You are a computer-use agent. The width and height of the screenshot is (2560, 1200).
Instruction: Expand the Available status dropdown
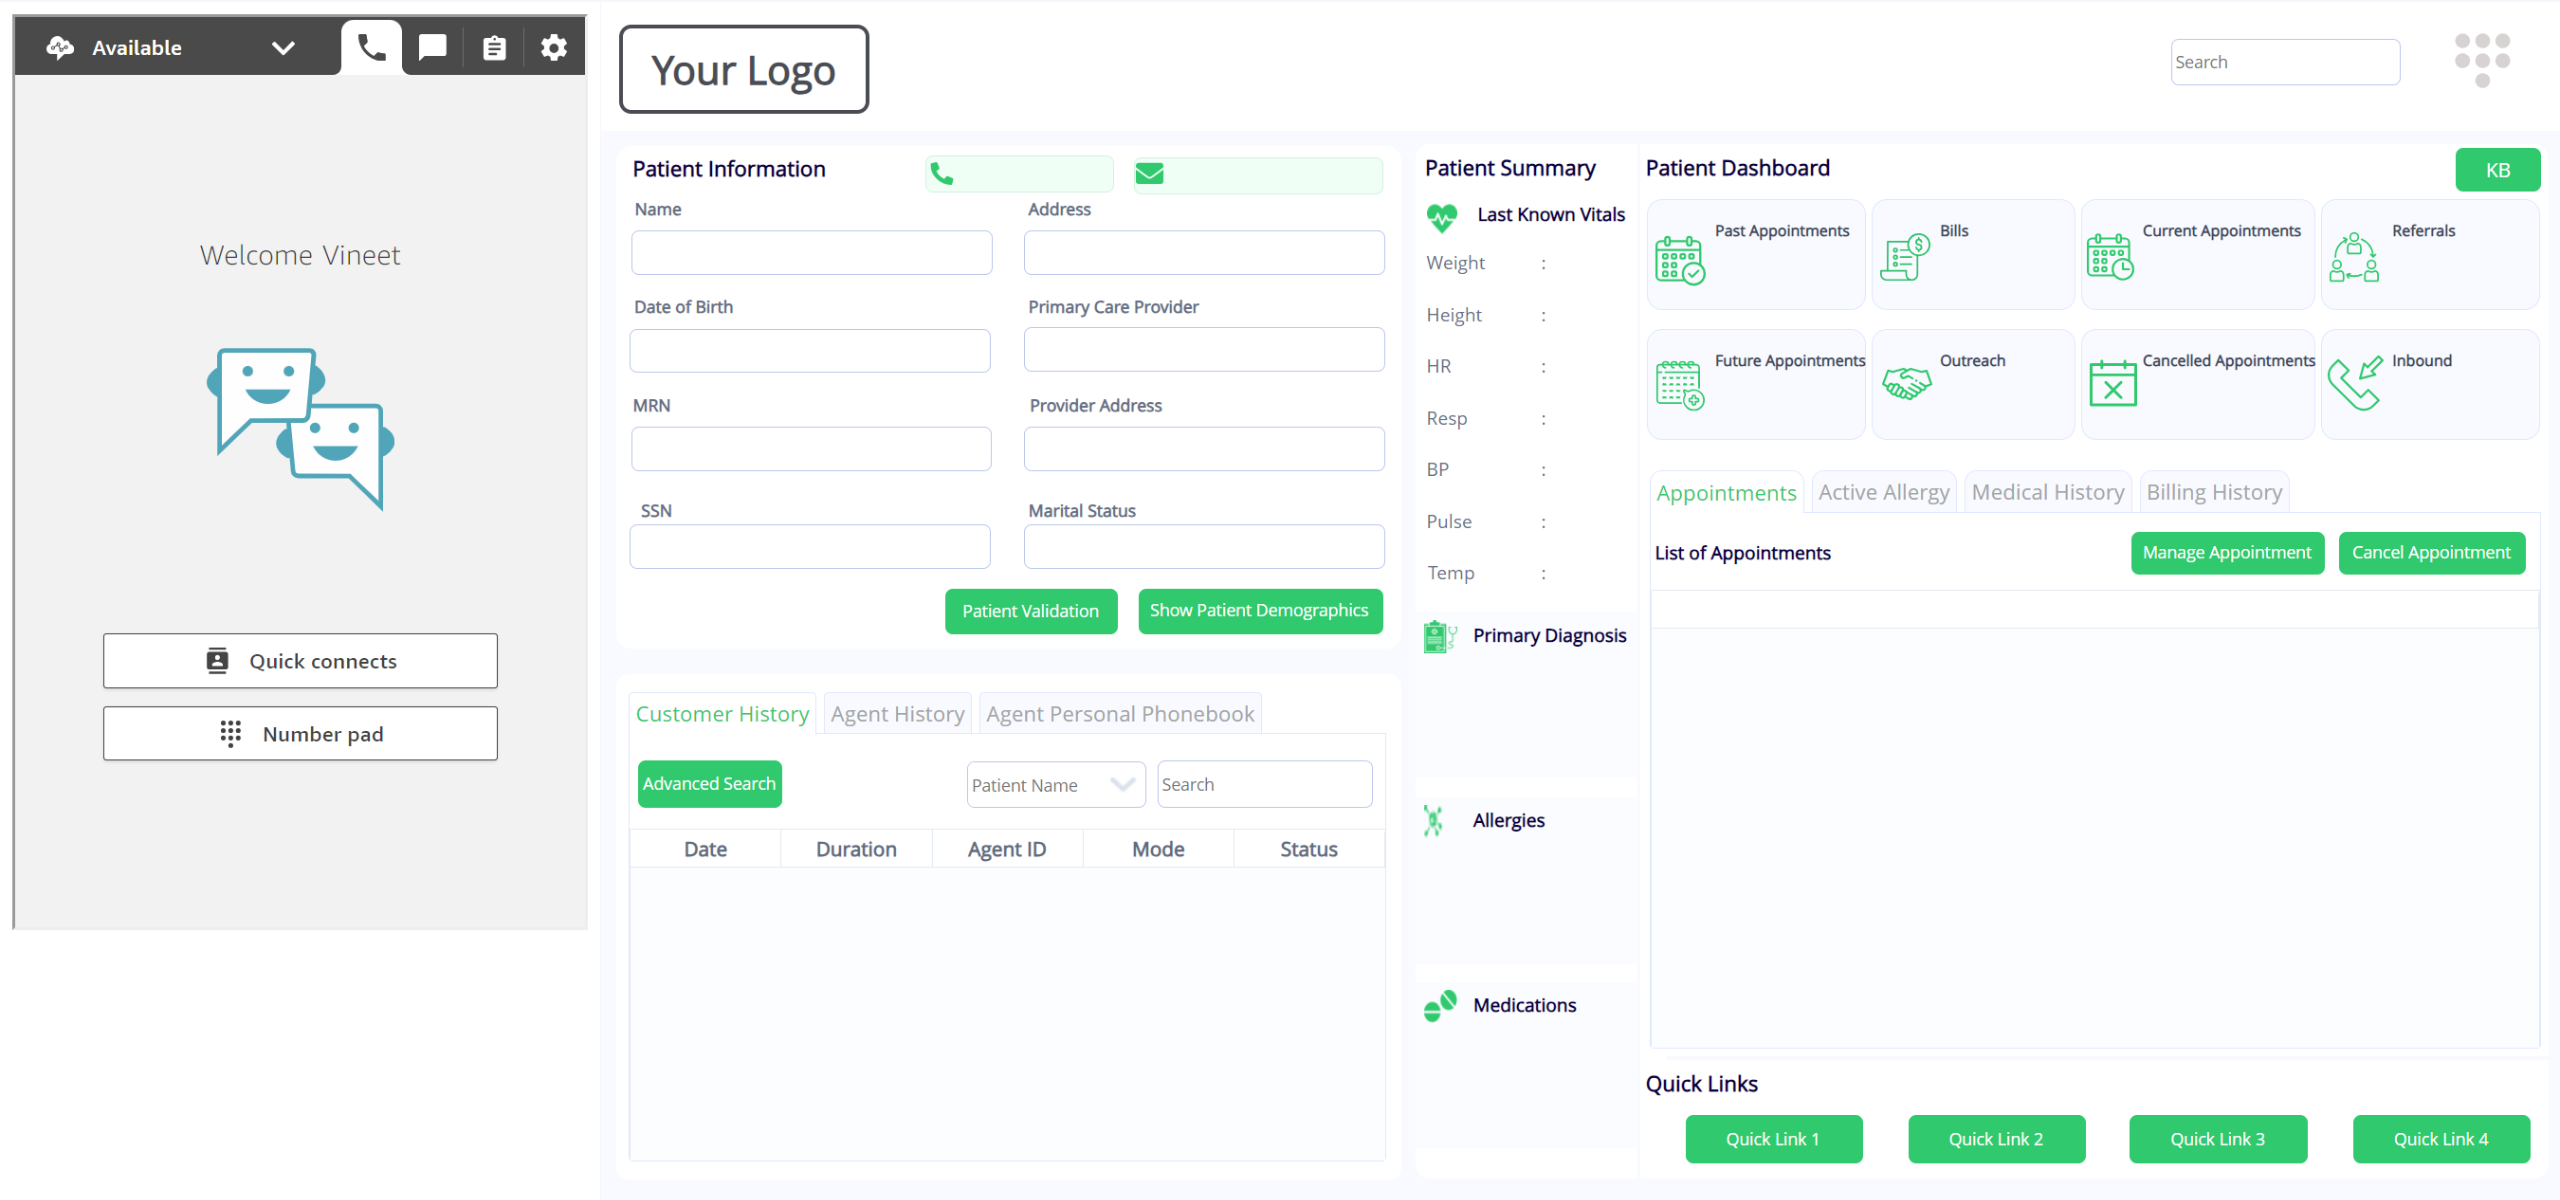click(283, 47)
